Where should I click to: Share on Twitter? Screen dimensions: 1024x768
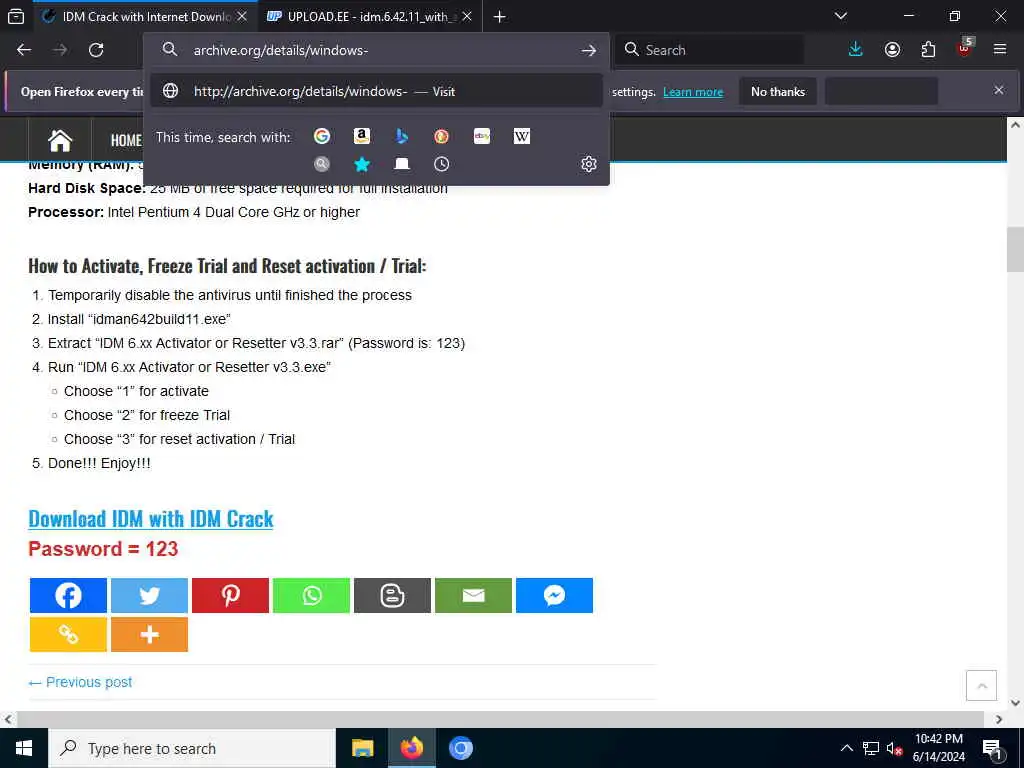coord(149,595)
